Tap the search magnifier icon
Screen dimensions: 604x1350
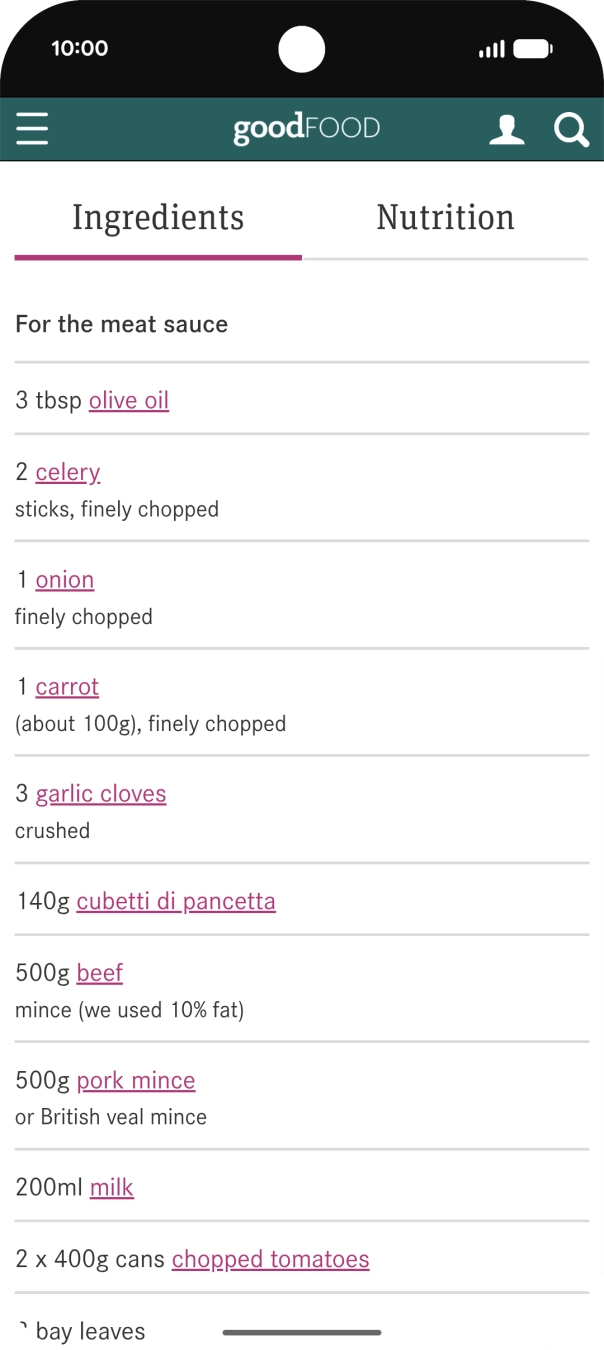[571, 130]
